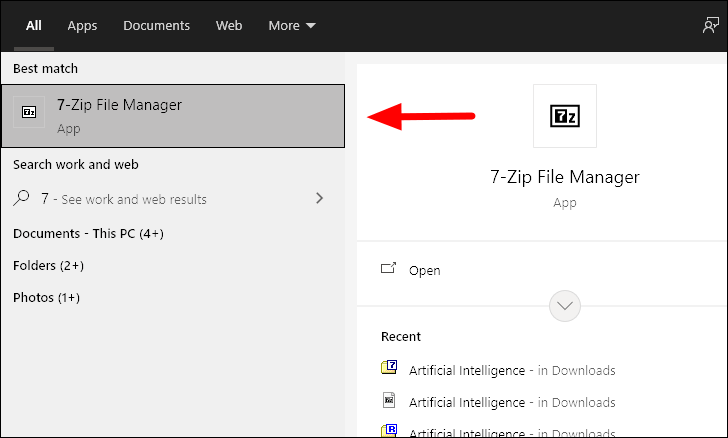Click Open action for 7-Zip
The width and height of the screenshot is (728, 438).
[424, 270]
